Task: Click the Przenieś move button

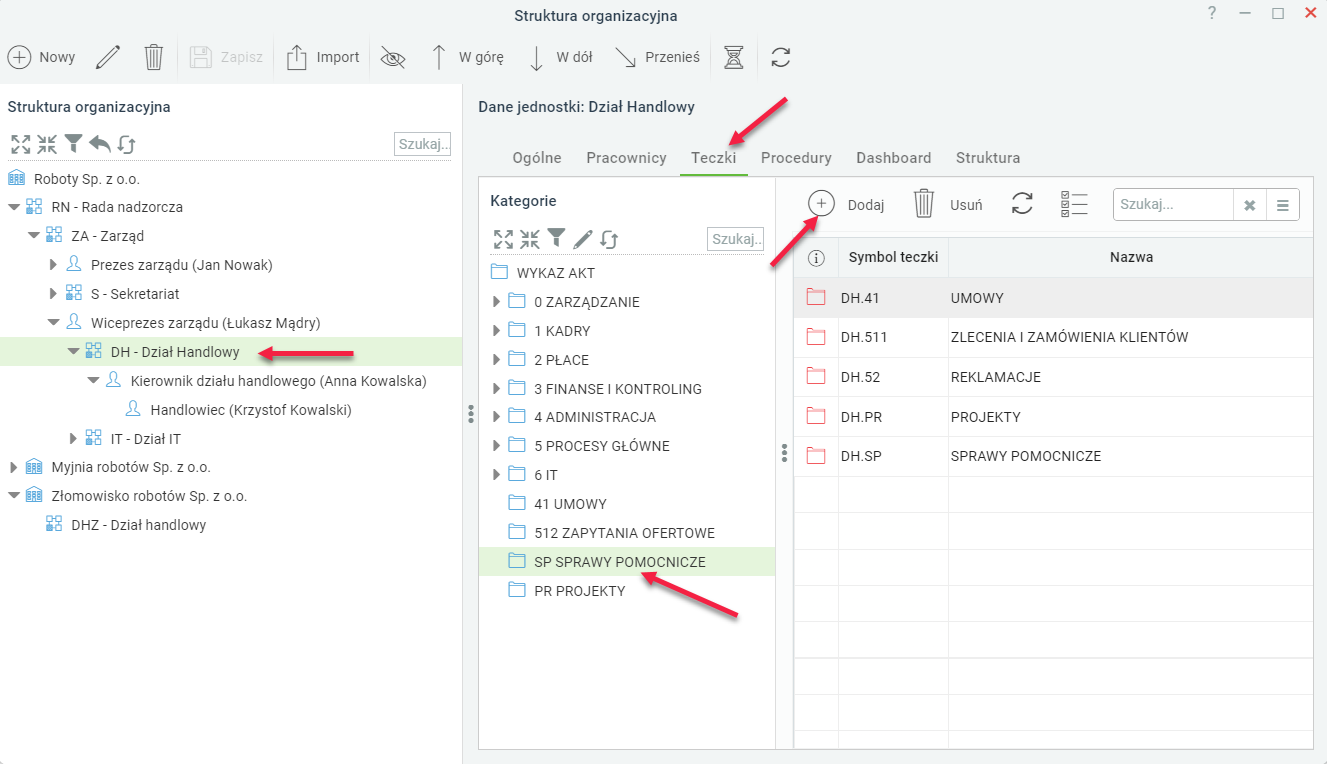Action: (657, 57)
